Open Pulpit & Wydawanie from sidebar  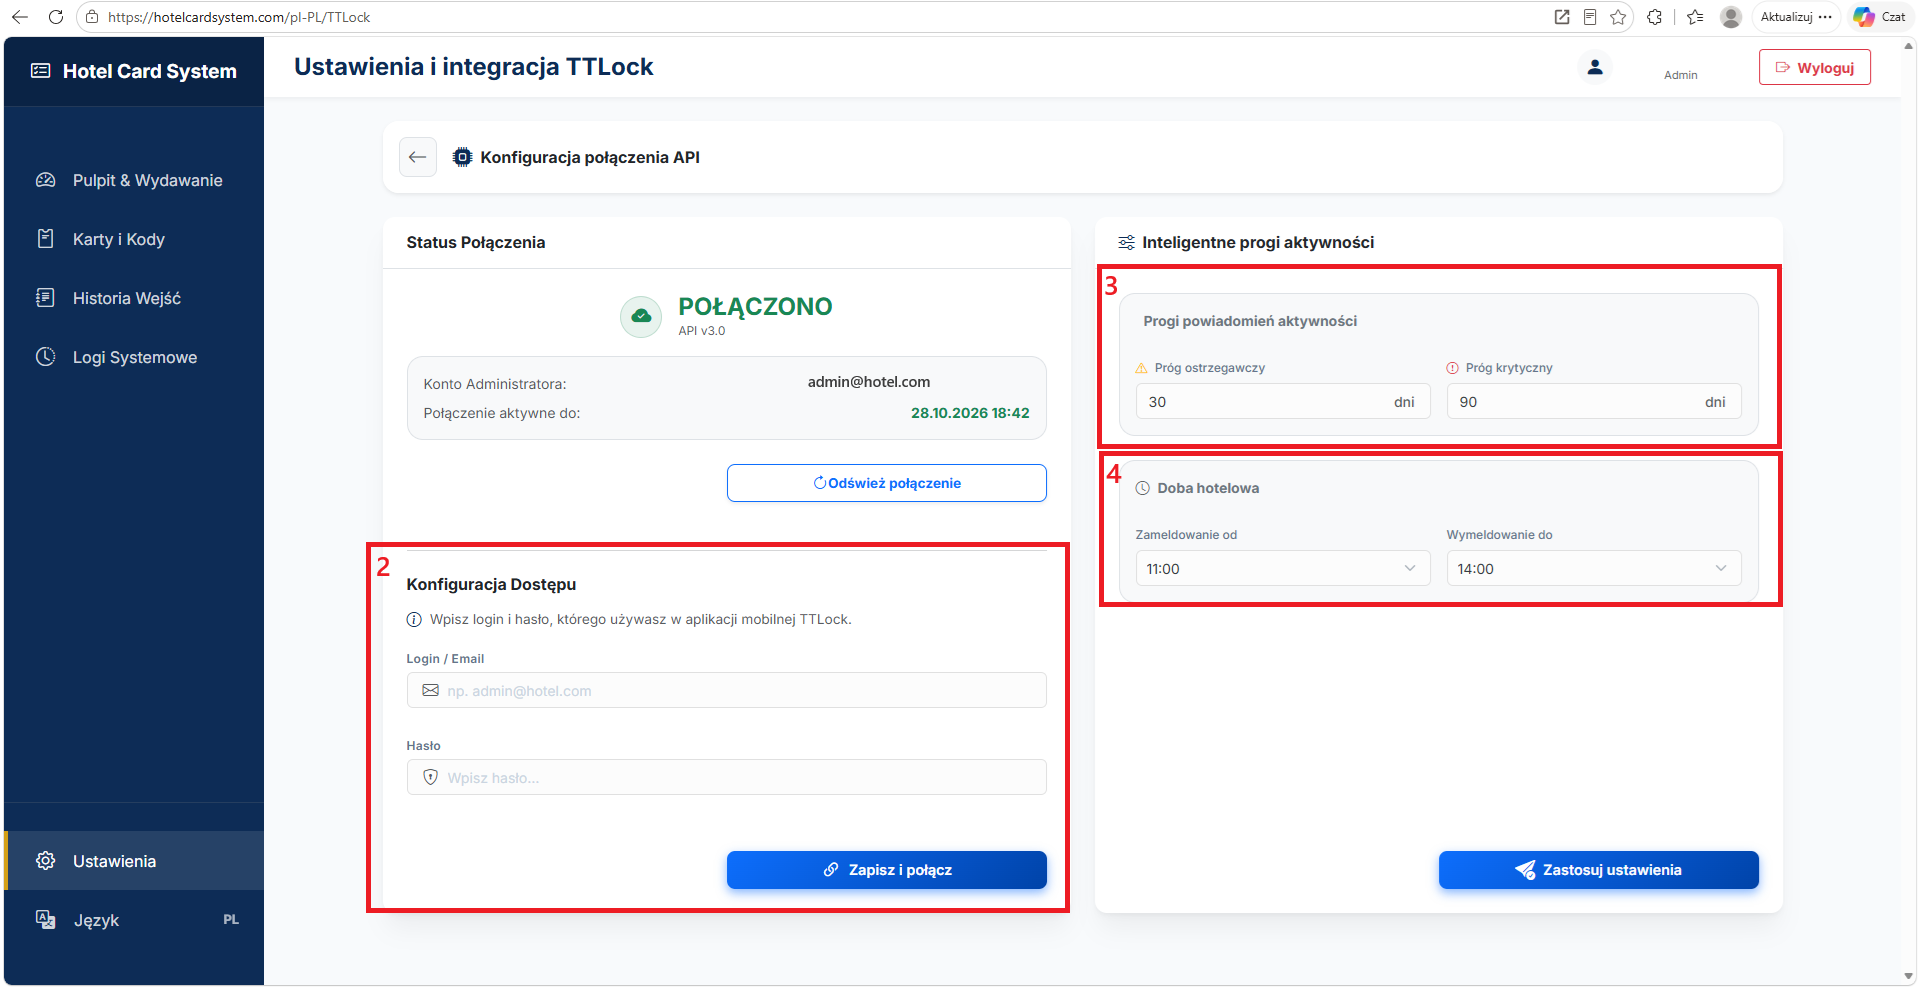coord(134,180)
